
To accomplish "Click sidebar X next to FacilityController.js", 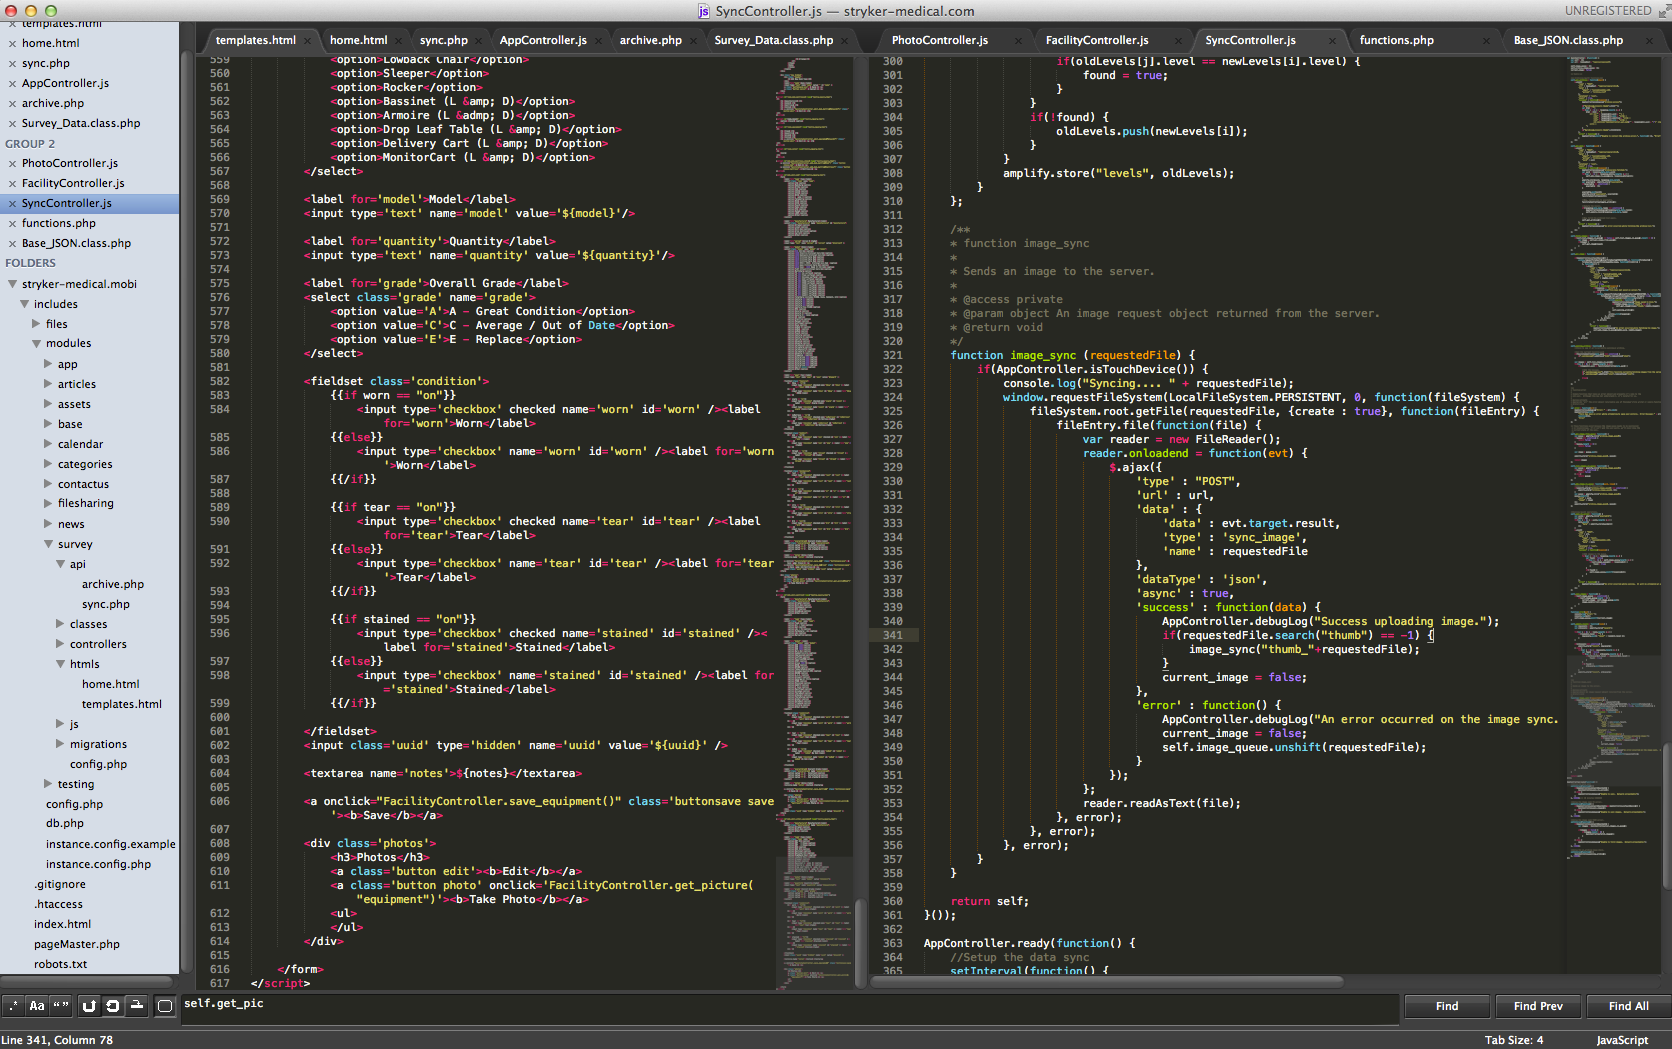I will pyautogui.click(x=12, y=184).
